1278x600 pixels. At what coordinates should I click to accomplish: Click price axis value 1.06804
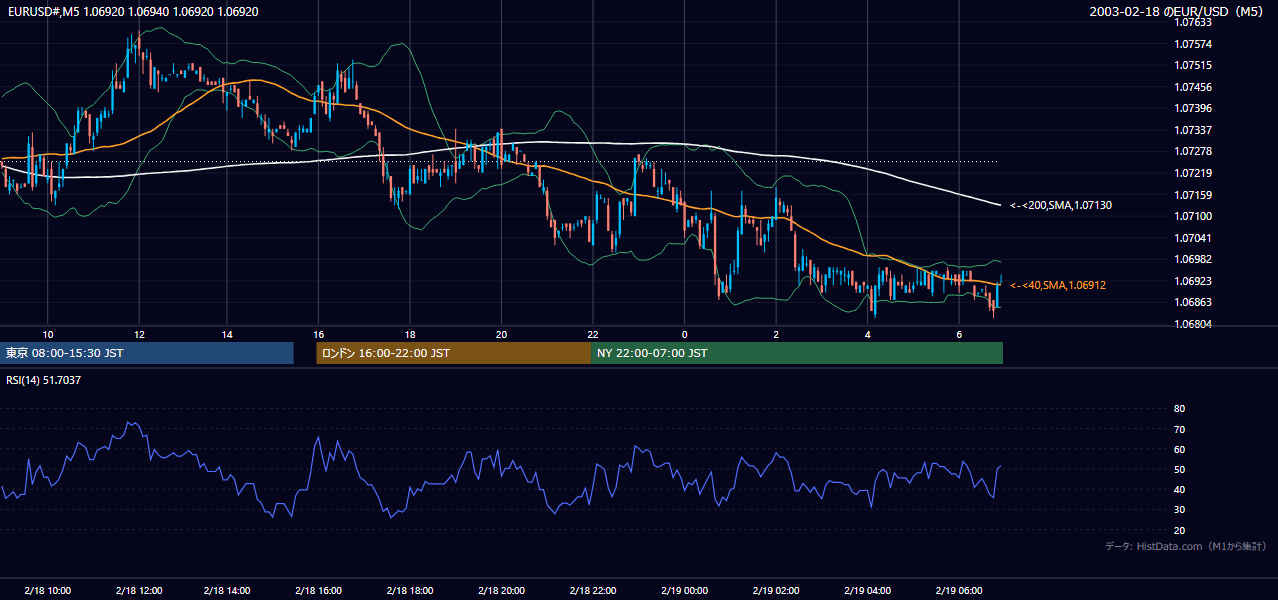click(x=1192, y=324)
